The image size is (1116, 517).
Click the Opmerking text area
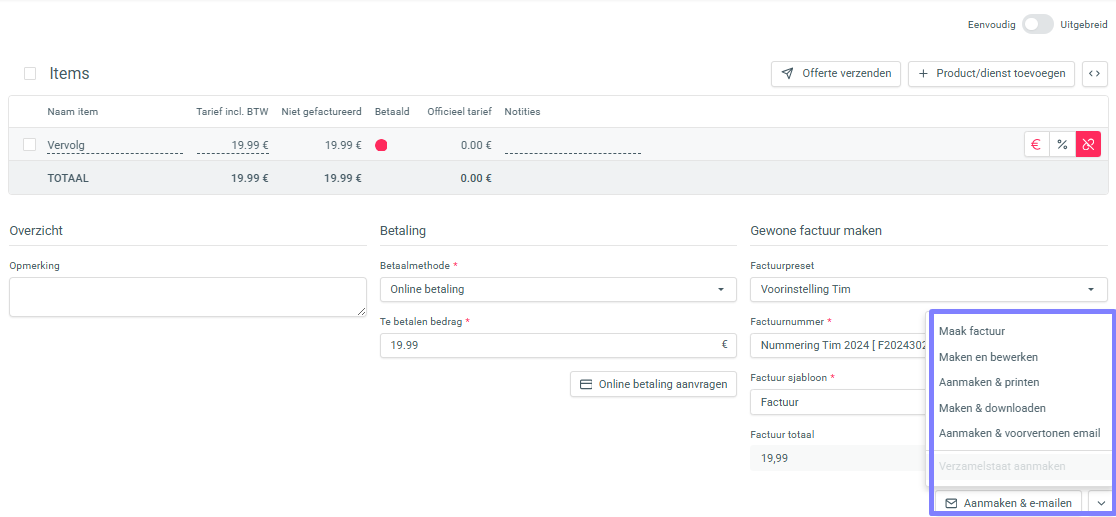[x=188, y=297]
